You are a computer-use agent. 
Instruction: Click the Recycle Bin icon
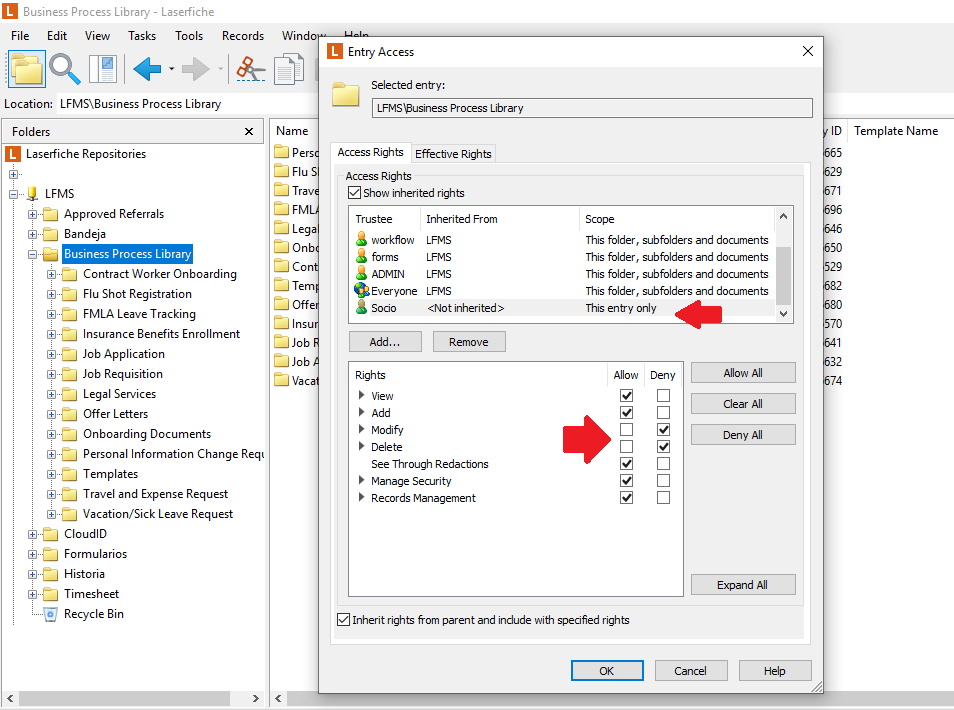click(51, 614)
